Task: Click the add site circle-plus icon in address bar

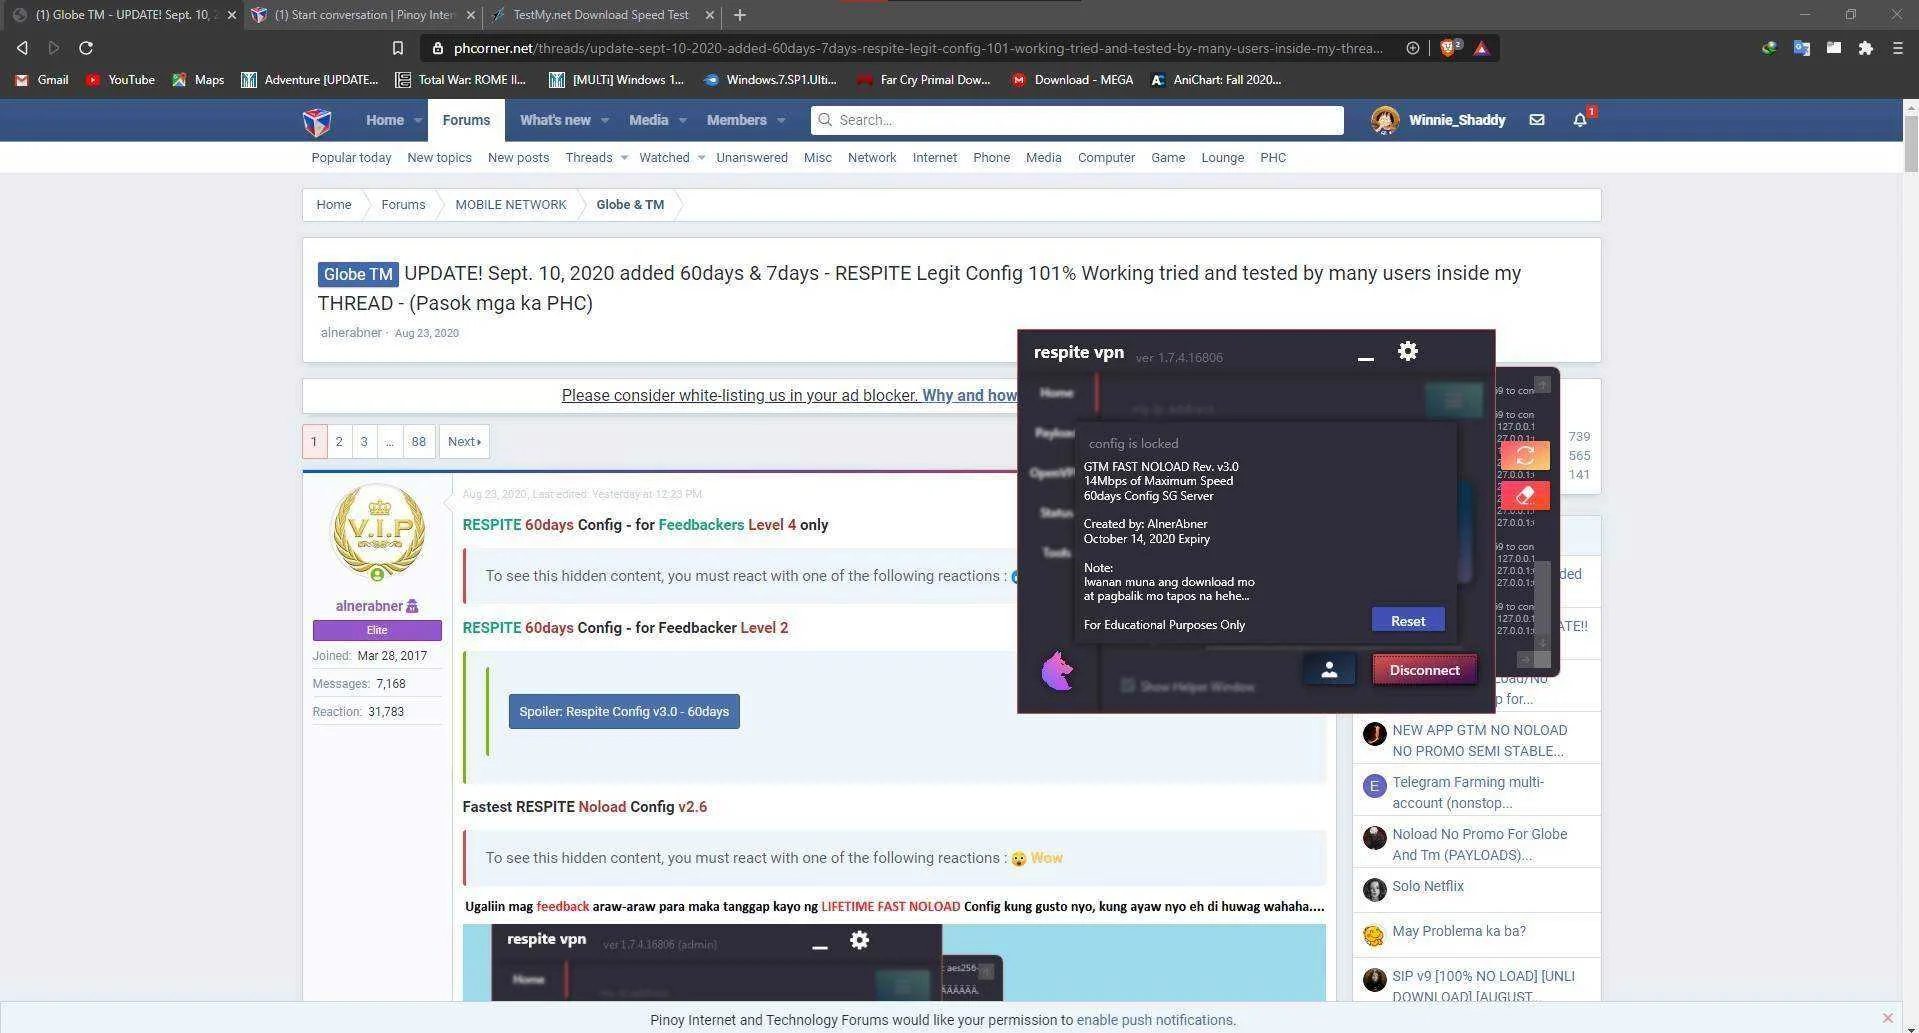Action: click(1412, 48)
